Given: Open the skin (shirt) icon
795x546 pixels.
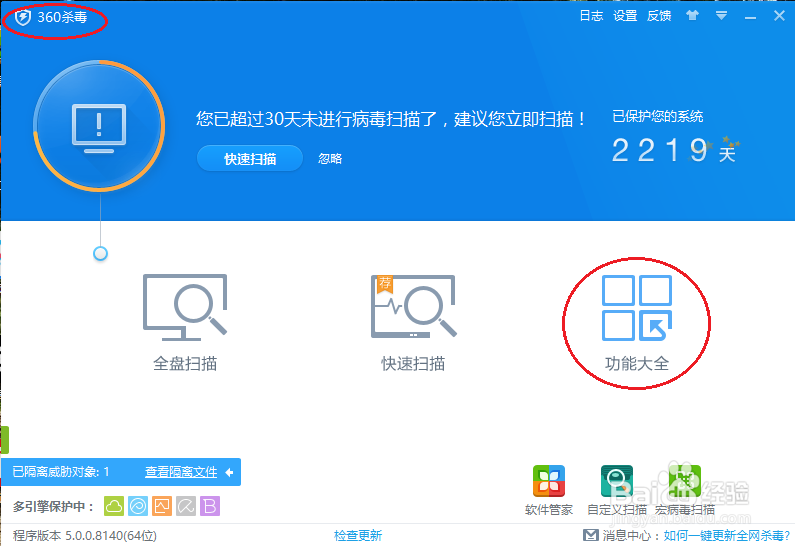Looking at the screenshot, I should point(692,16).
